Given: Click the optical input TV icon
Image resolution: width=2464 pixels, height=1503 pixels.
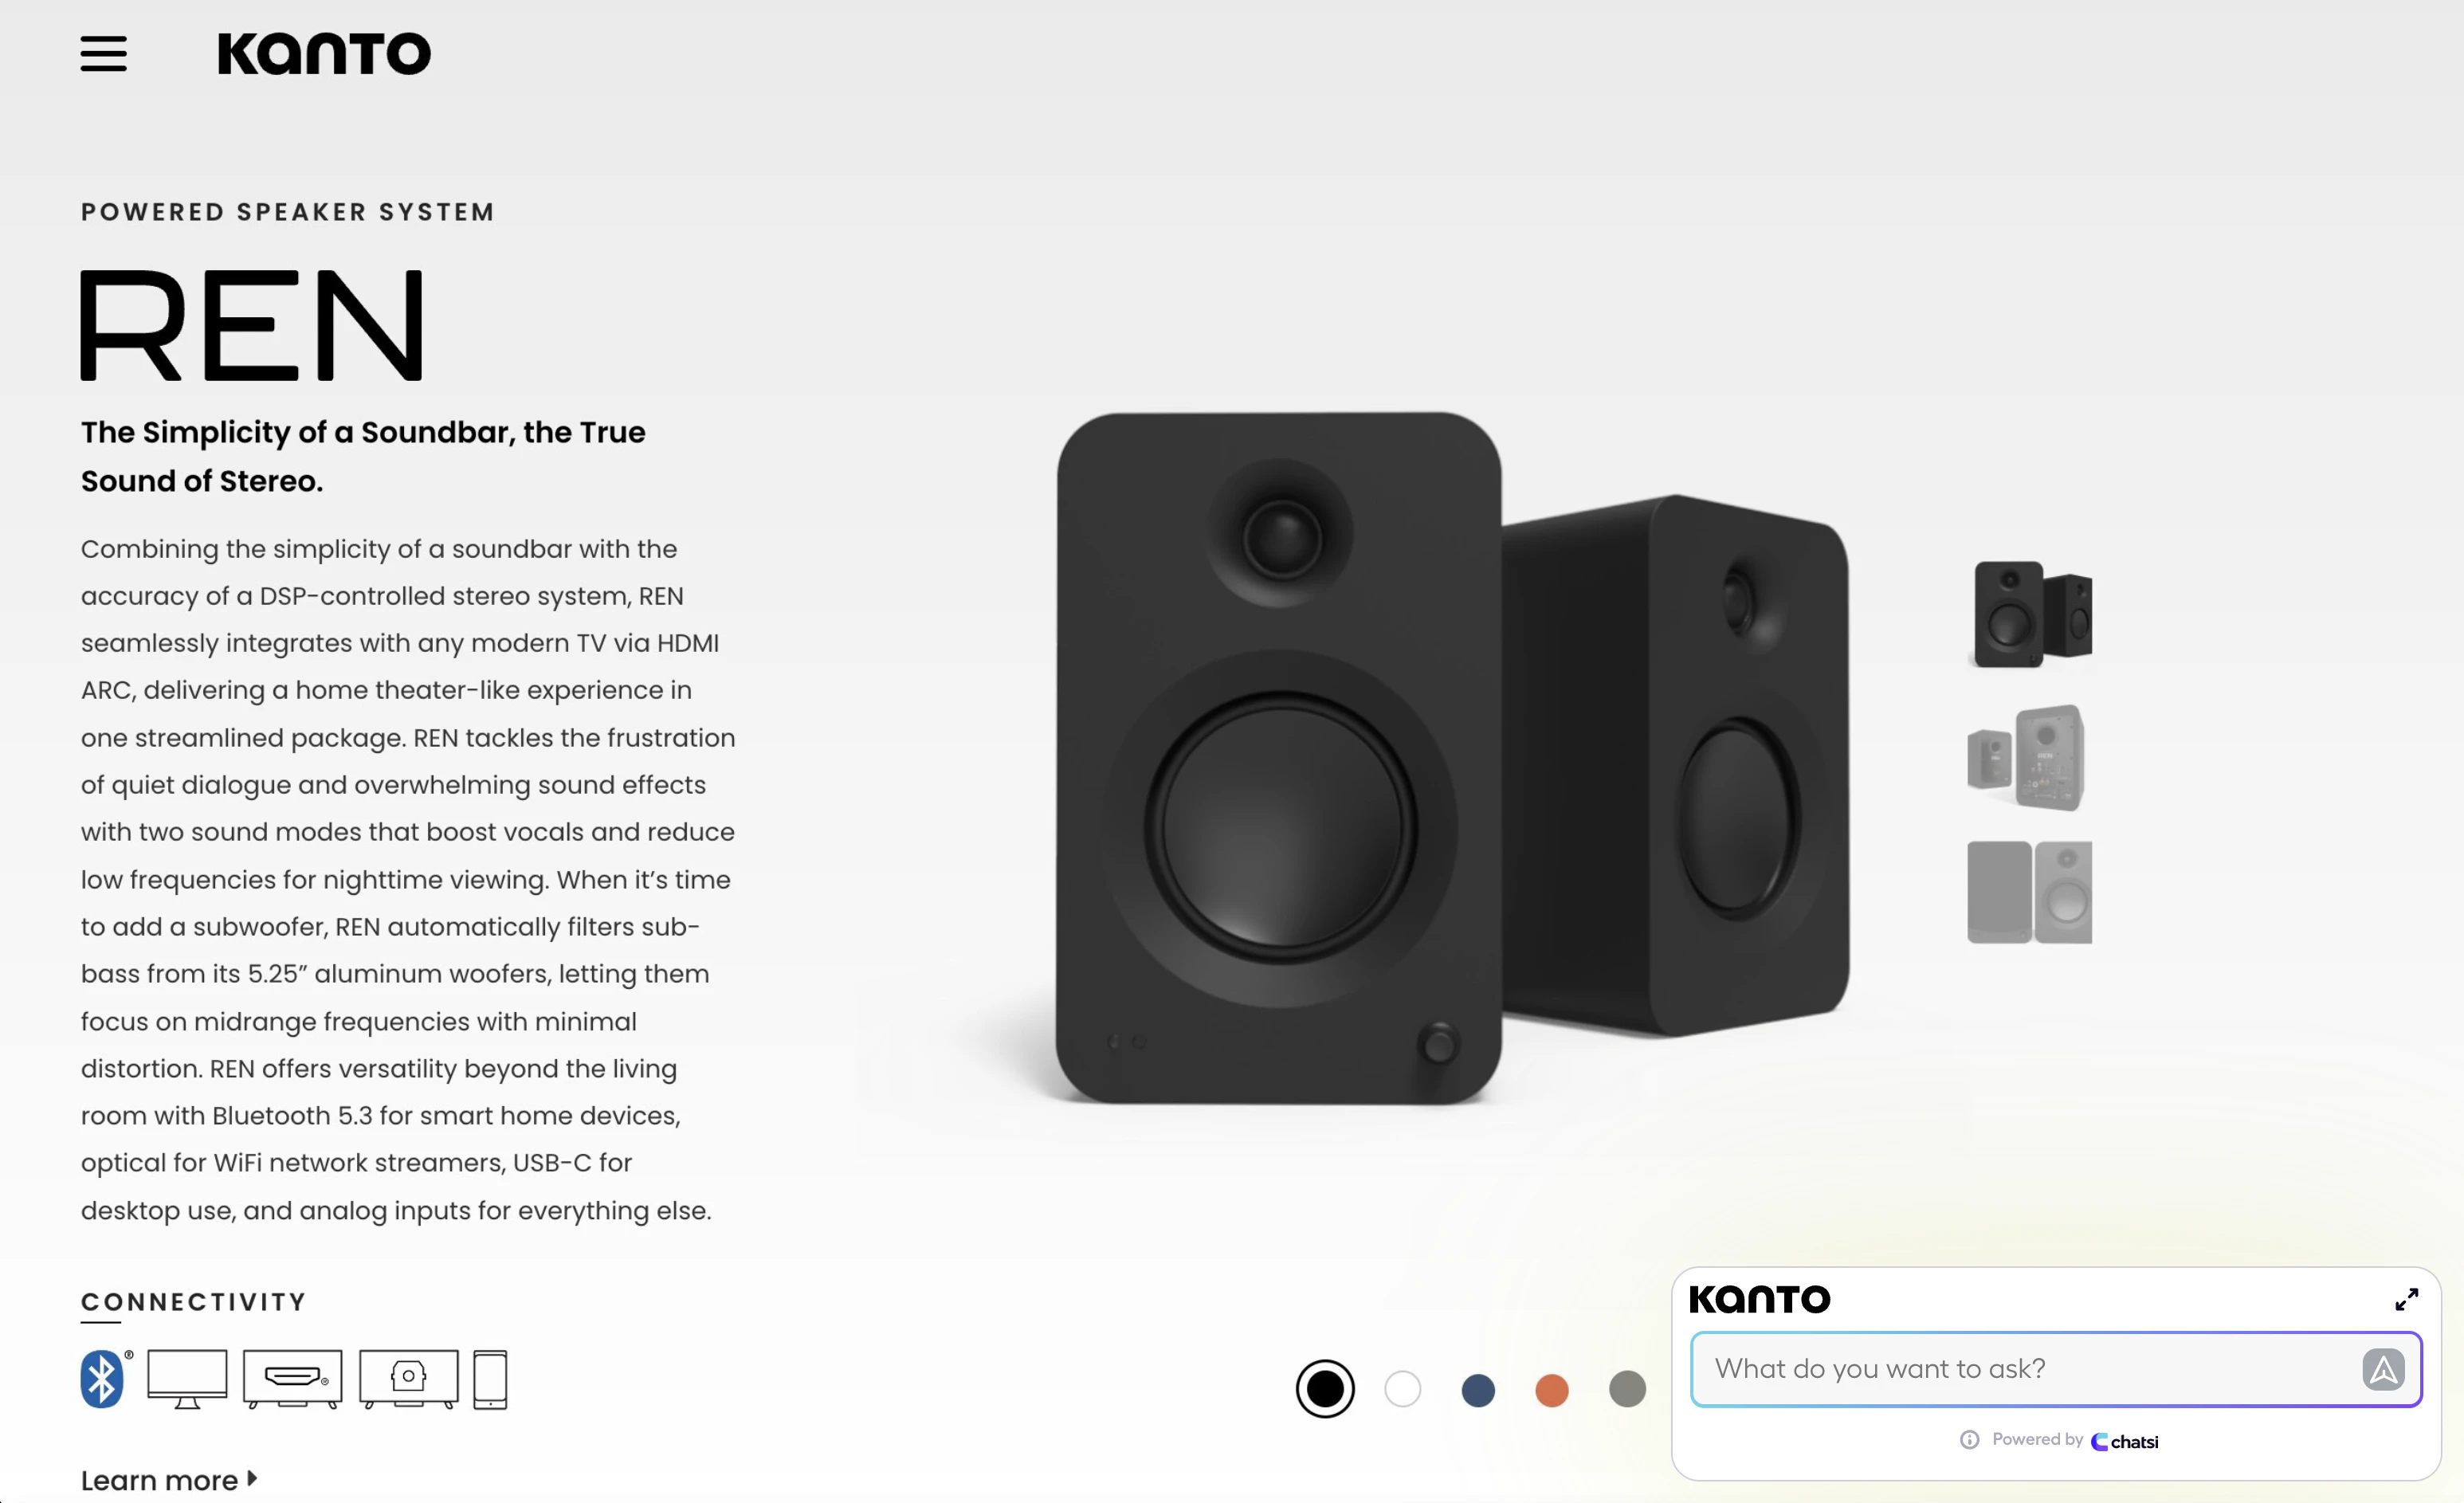Looking at the screenshot, I should click(408, 1379).
